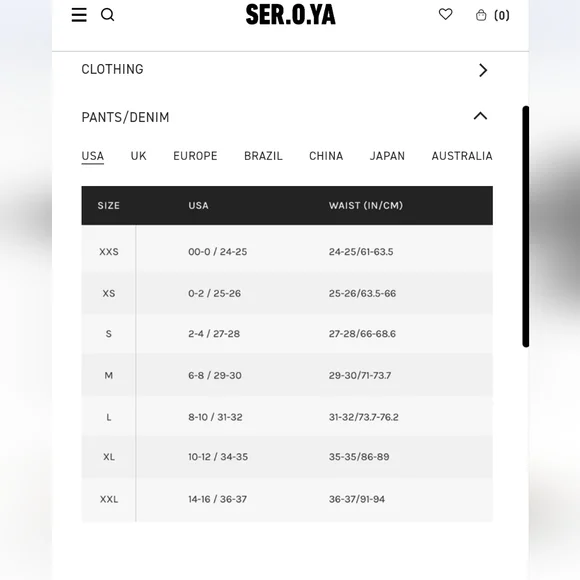Switch to the UK size tab
The height and width of the screenshot is (580, 580).
coord(138,156)
